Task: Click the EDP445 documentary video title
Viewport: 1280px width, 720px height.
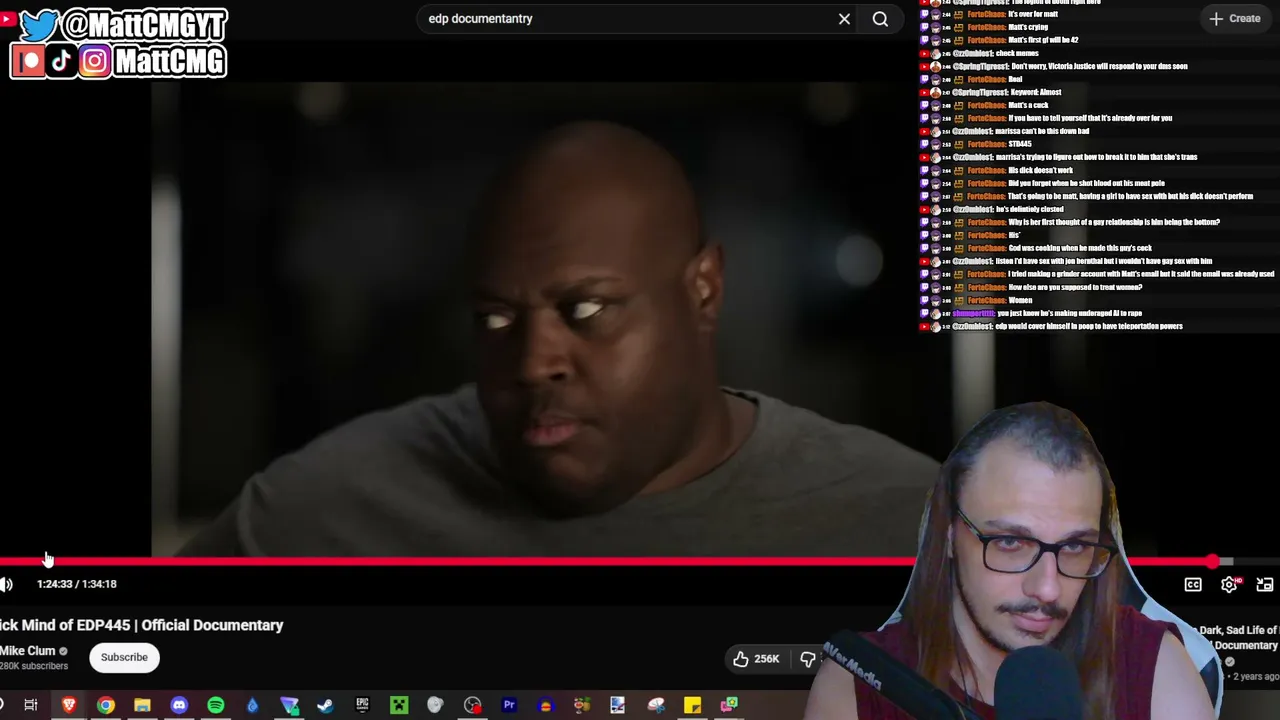Action: 142,625
